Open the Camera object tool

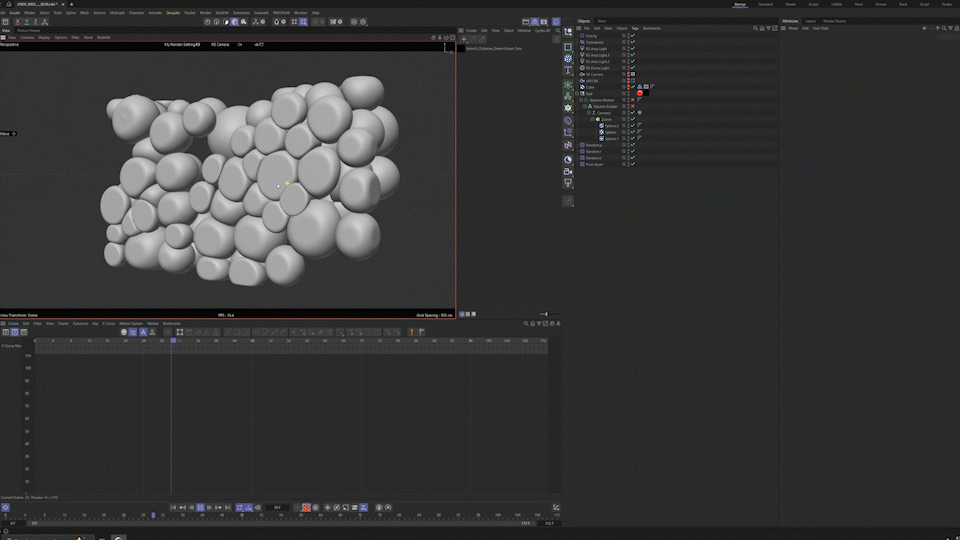tap(568, 171)
